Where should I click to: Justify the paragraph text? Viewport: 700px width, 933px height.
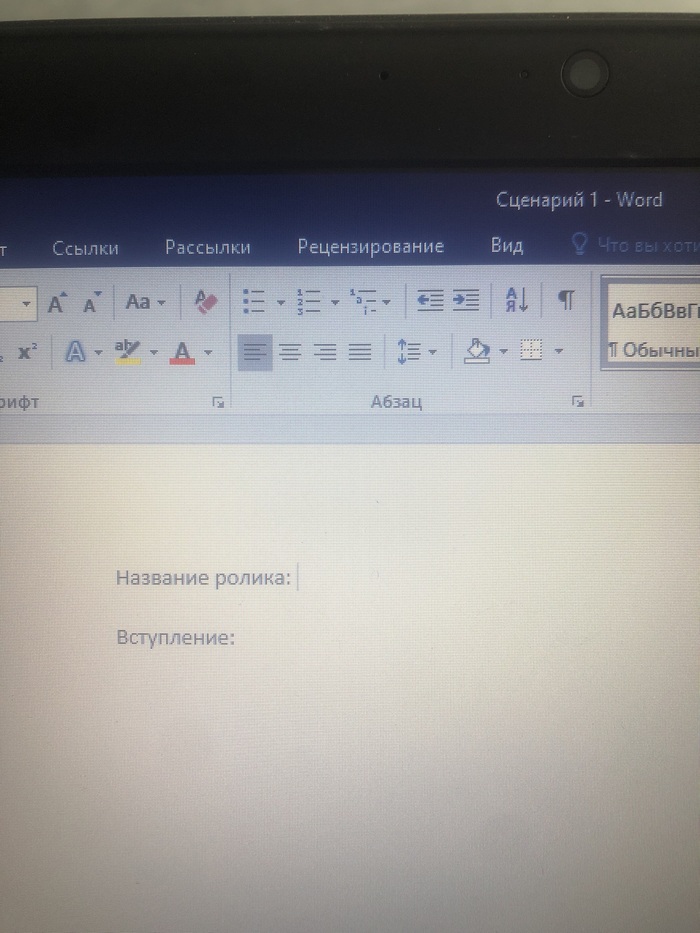[x=360, y=352]
